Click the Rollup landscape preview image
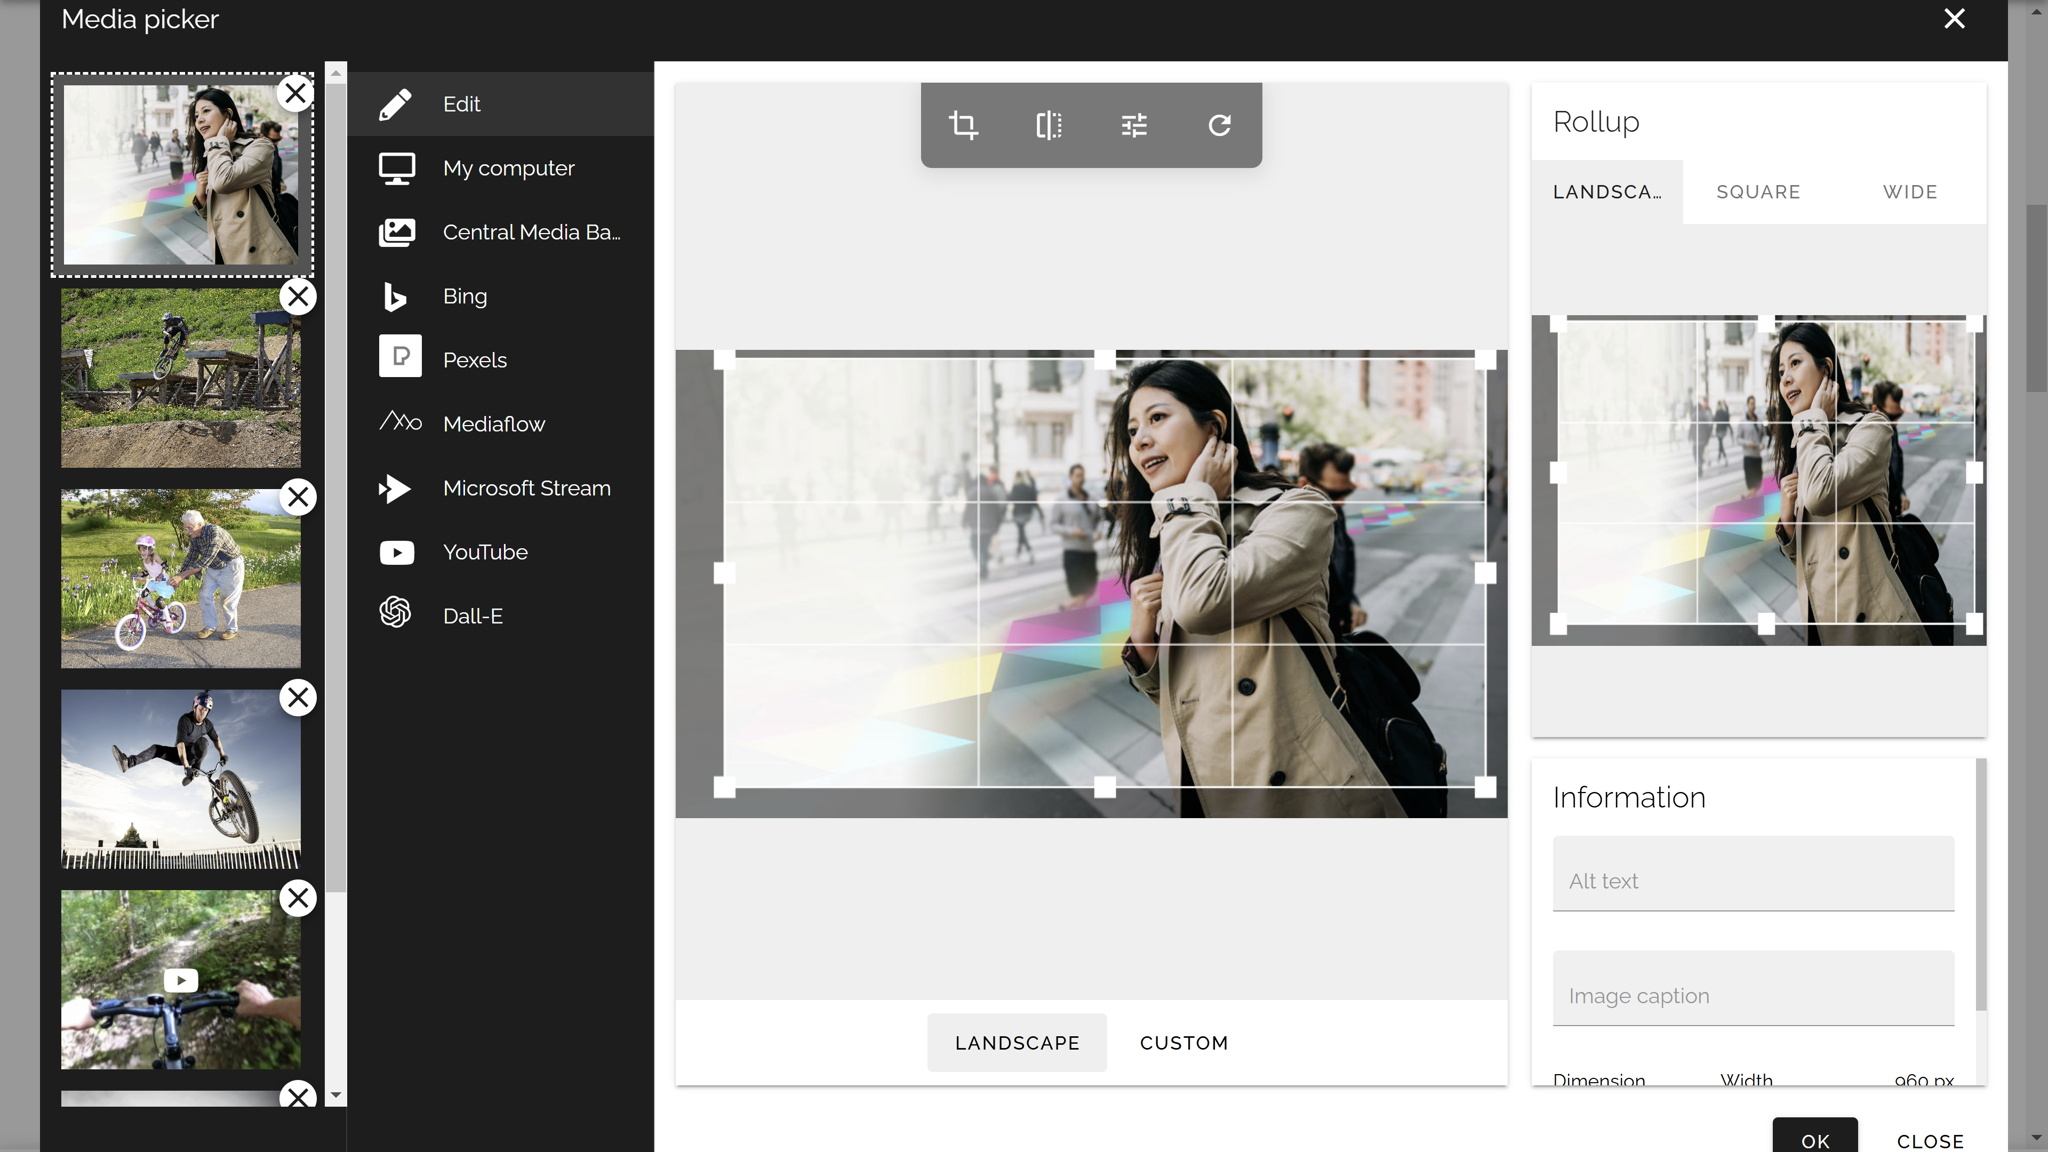This screenshot has height=1152, width=2048. (1758, 480)
